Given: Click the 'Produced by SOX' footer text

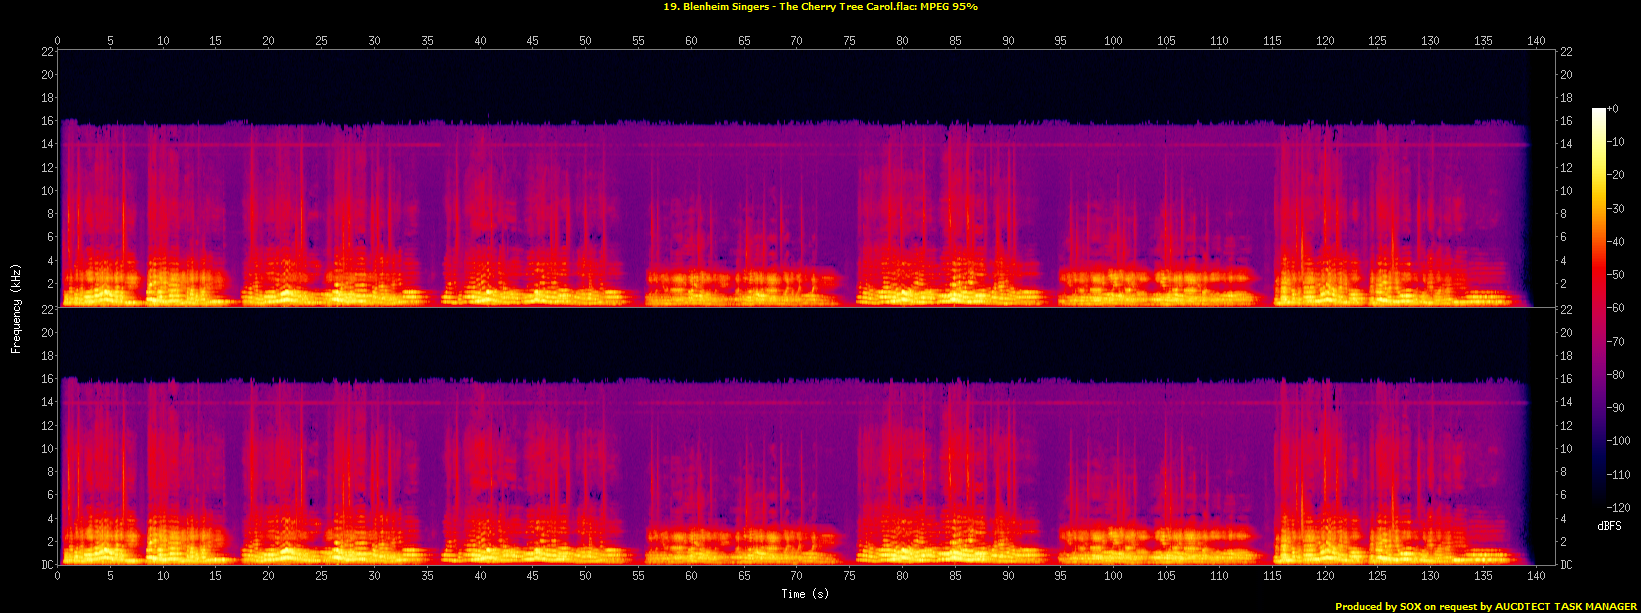Looking at the screenshot, I should coord(1486,606).
